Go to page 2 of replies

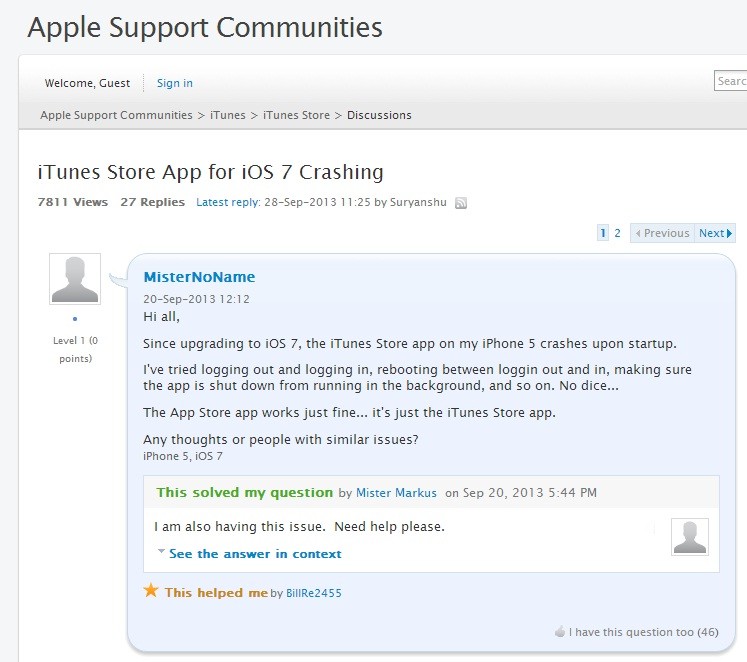tap(617, 233)
